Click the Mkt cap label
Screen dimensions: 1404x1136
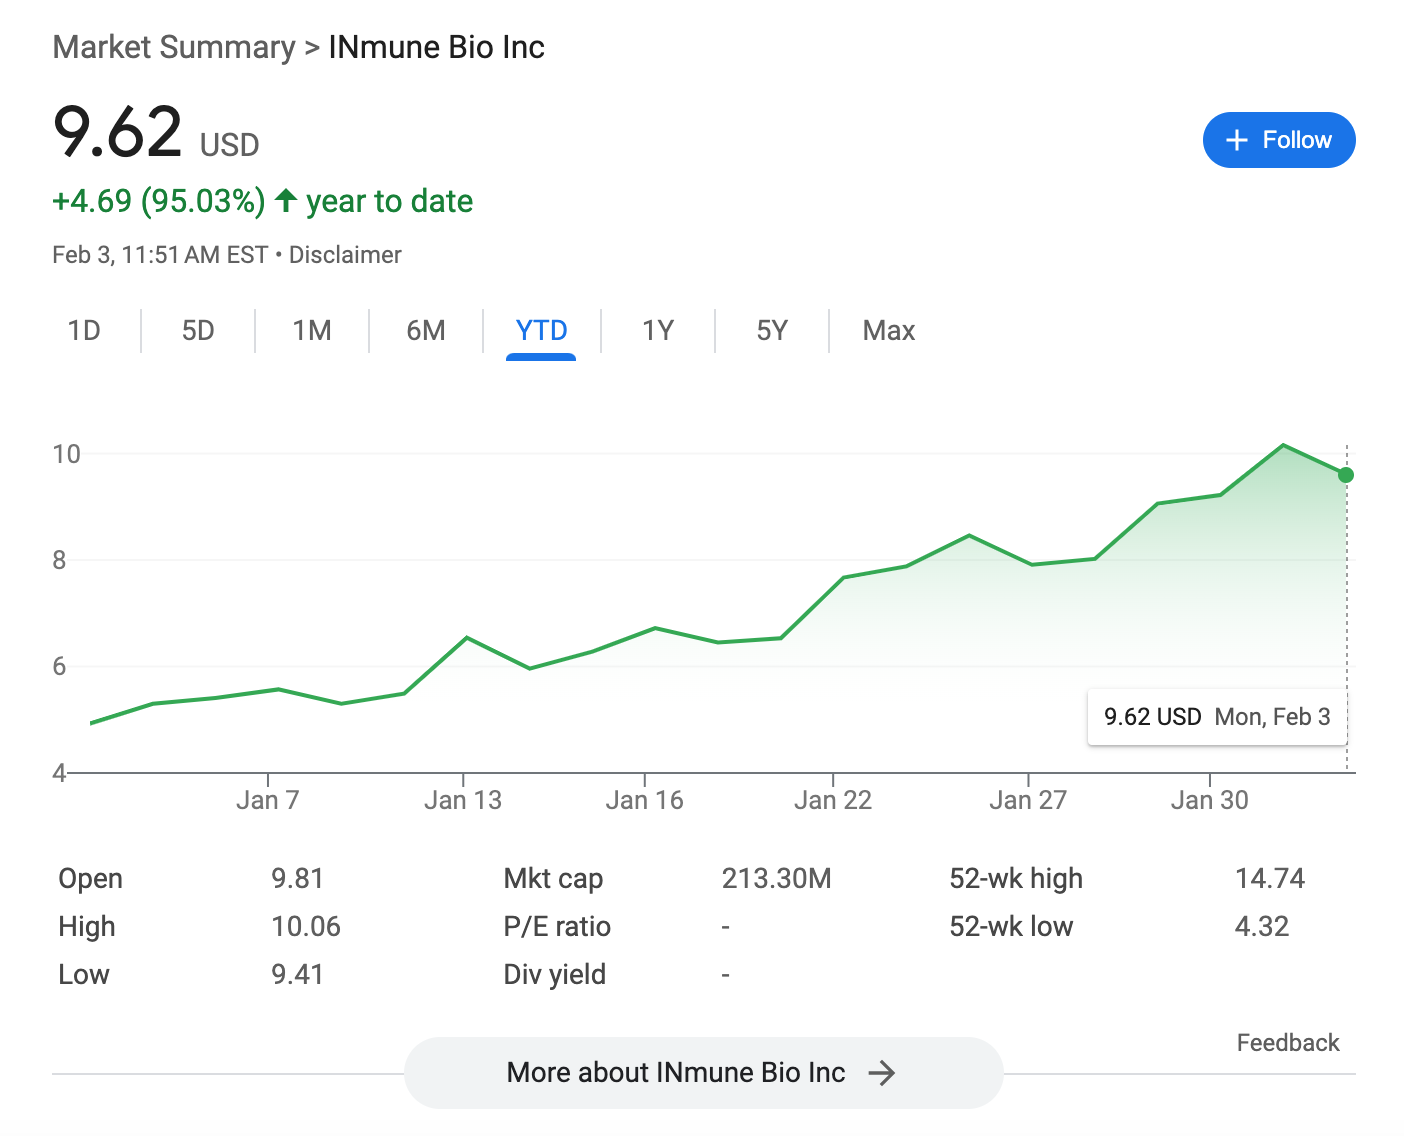(553, 878)
